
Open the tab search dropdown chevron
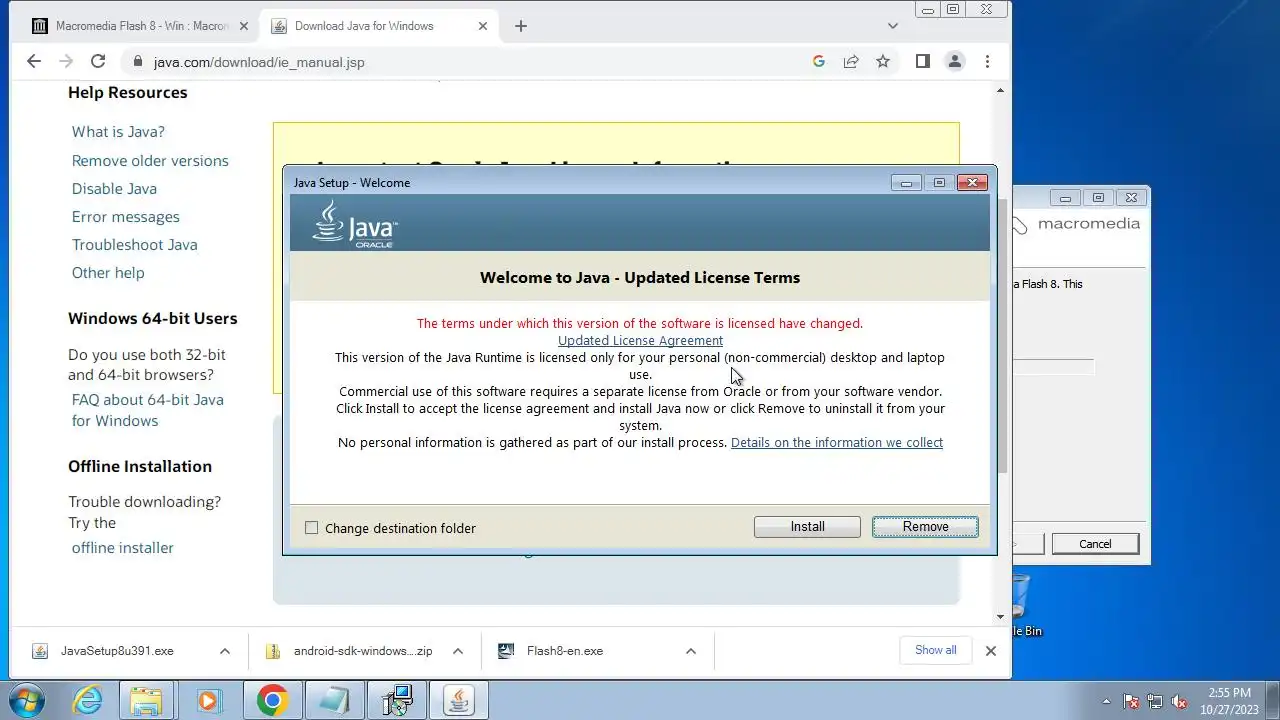[893, 26]
